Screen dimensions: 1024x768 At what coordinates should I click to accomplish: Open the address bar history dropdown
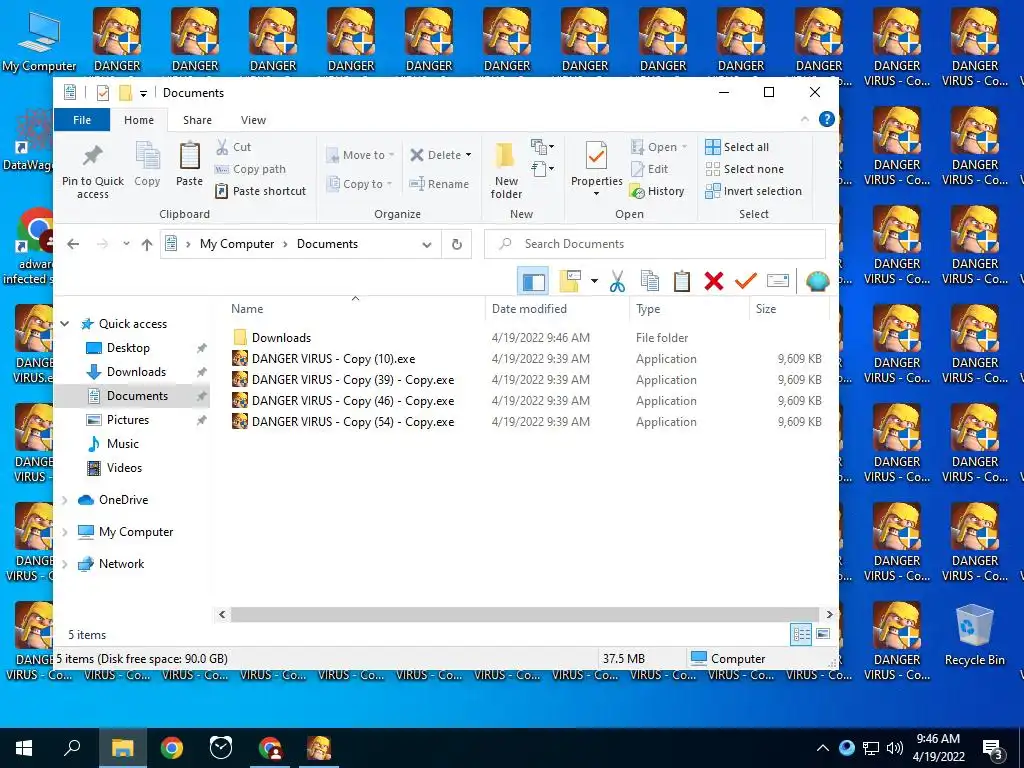coord(426,245)
